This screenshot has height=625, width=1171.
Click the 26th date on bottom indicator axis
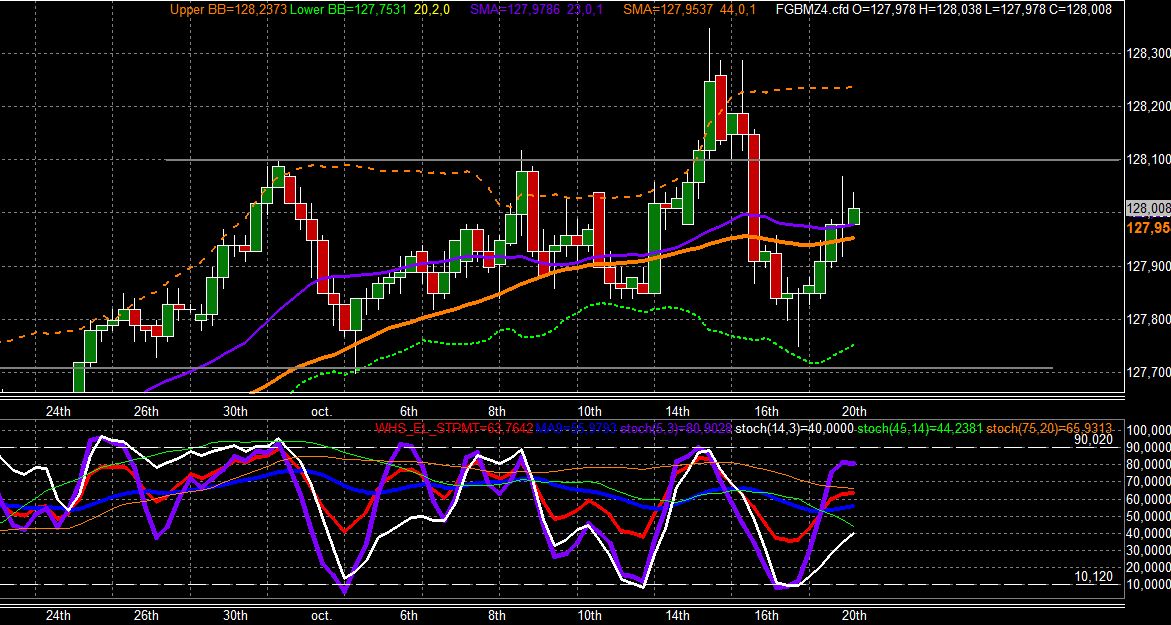pos(146,616)
